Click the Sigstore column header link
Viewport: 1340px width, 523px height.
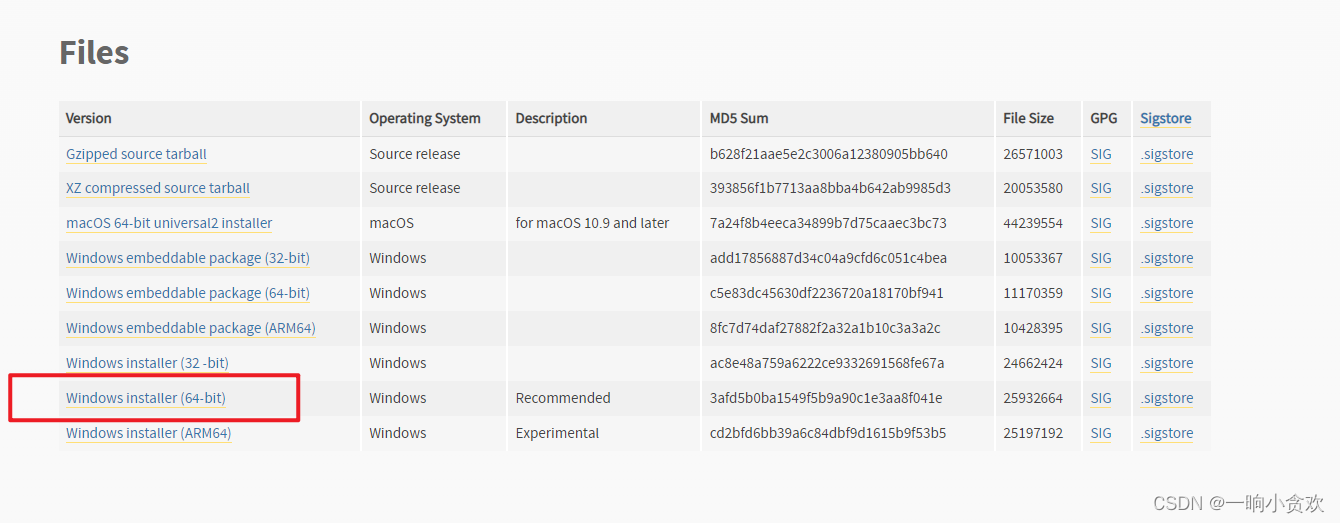(x=1166, y=118)
